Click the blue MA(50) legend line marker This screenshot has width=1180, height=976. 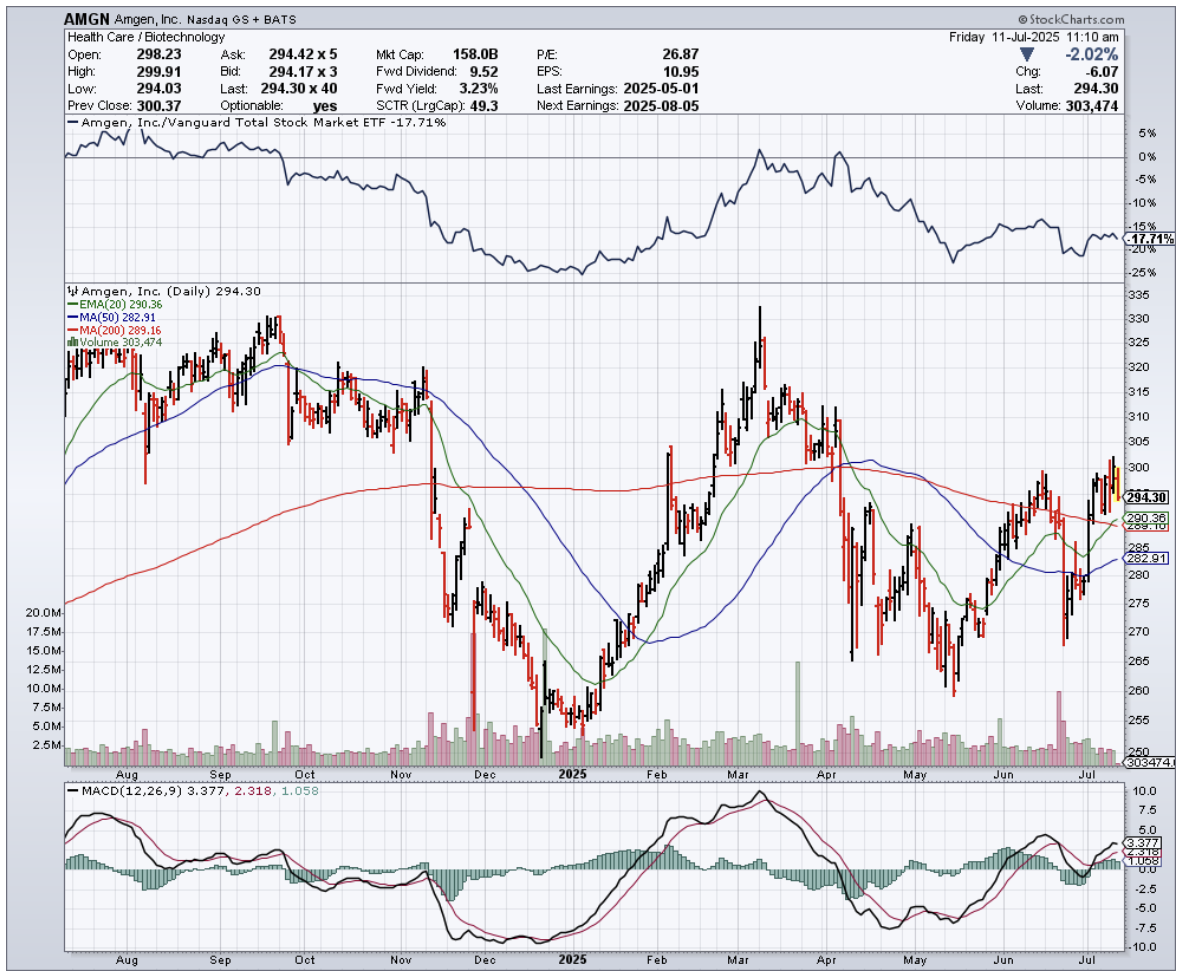[70, 317]
